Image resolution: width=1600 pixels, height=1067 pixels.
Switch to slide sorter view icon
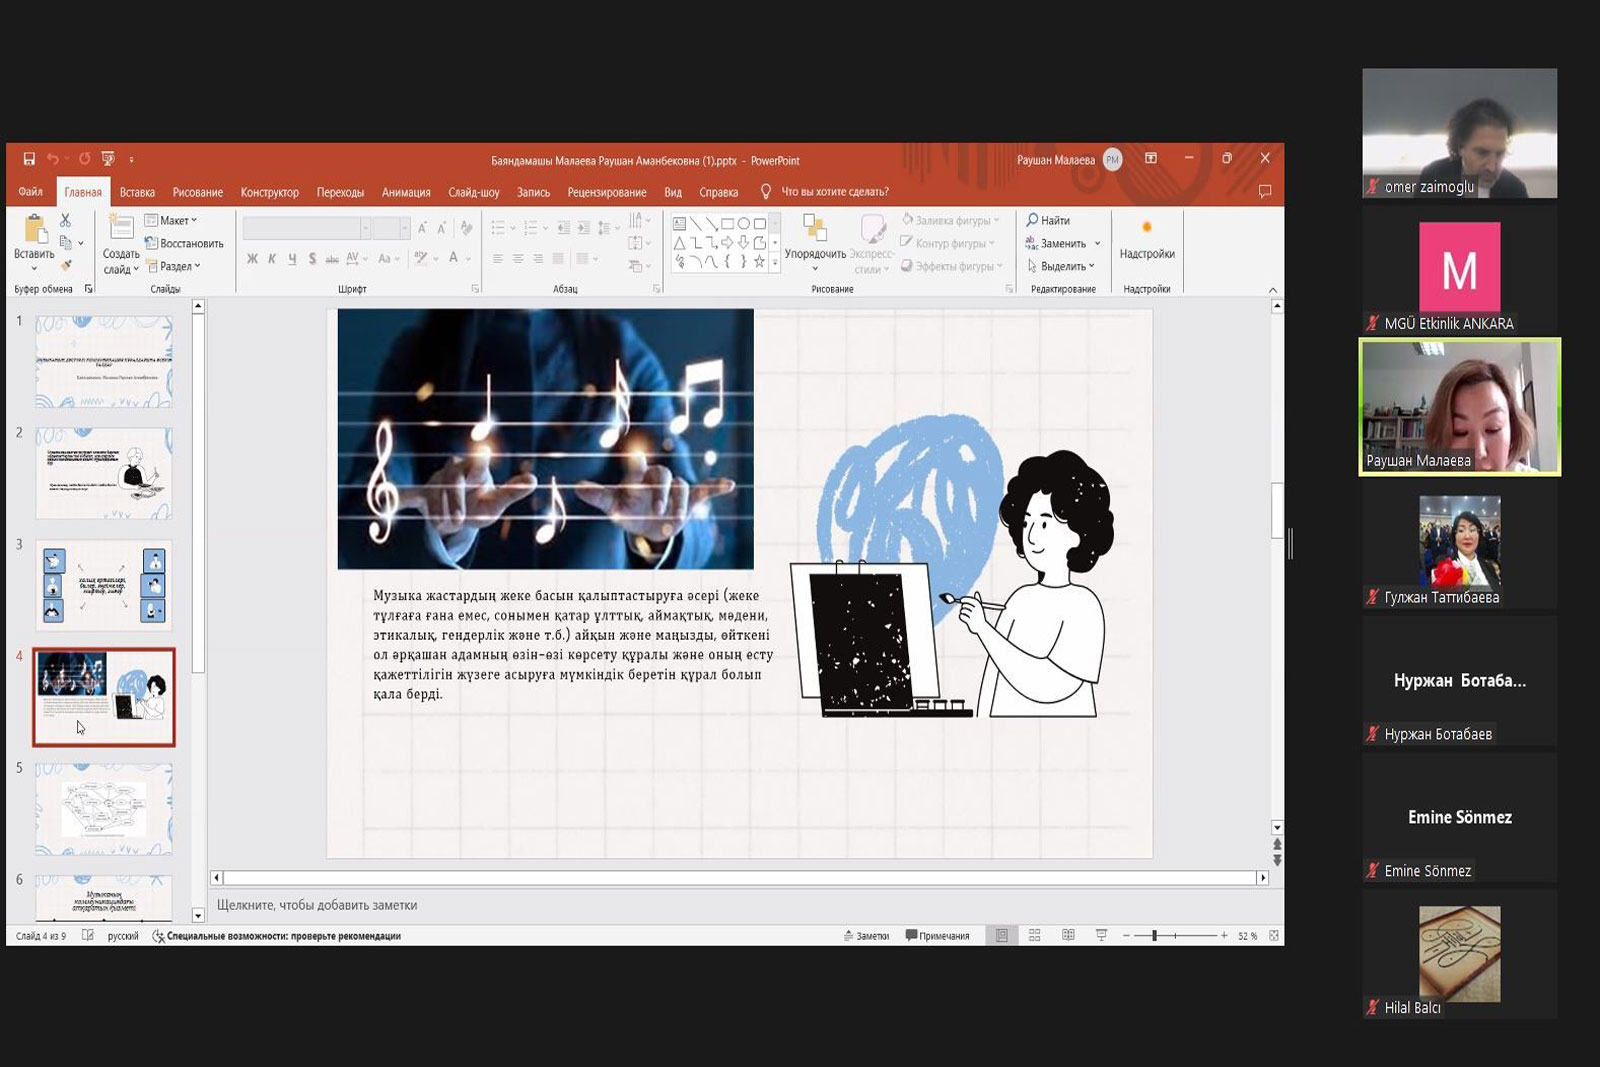[1035, 935]
